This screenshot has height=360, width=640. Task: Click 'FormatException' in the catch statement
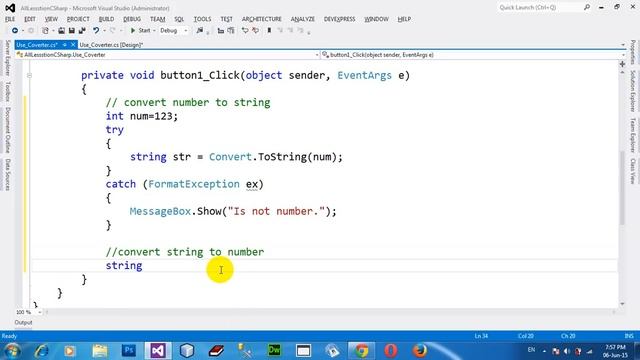(194, 184)
